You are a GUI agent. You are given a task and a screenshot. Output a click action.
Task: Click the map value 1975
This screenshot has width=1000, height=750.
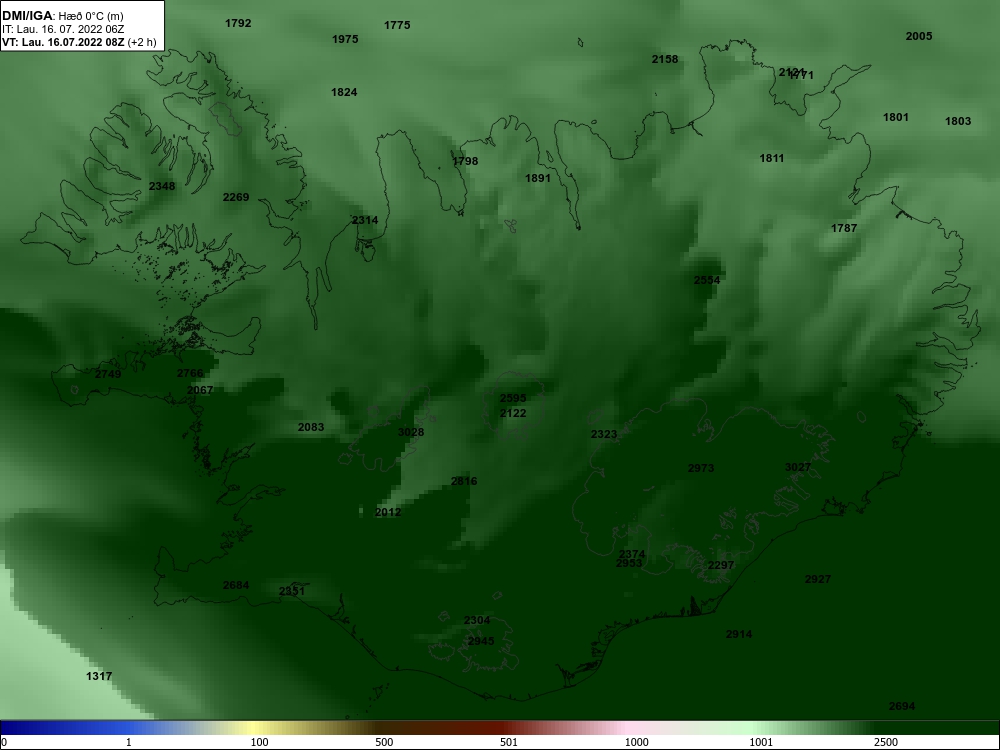pyautogui.click(x=345, y=40)
